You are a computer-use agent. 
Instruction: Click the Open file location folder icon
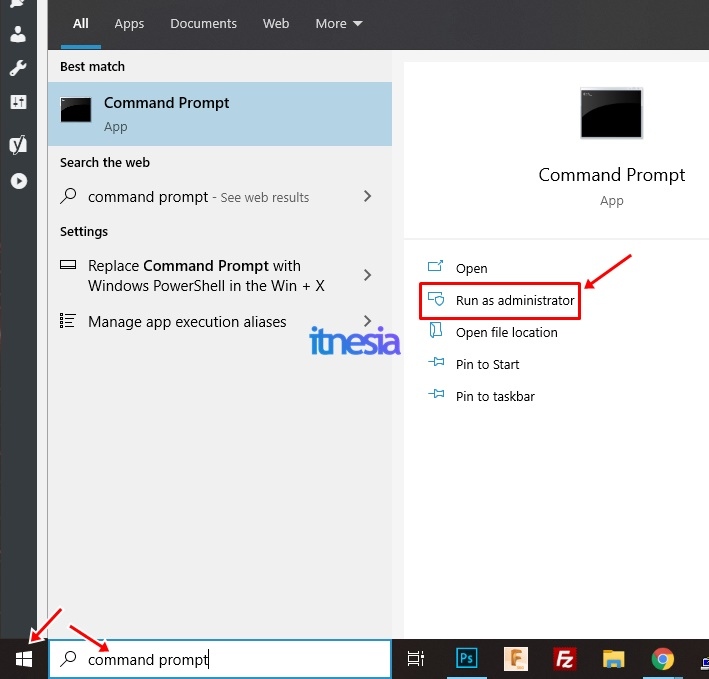pyautogui.click(x=435, y=330)
